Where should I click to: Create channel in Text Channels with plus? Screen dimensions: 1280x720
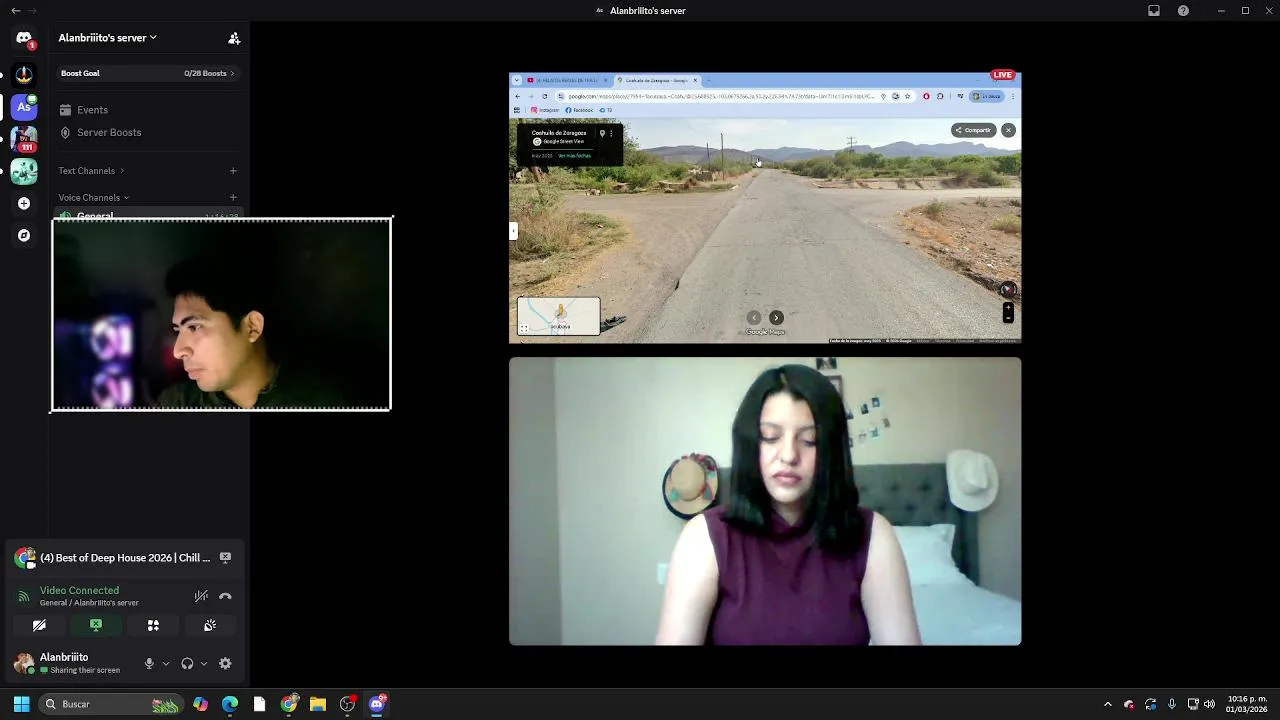tap(233, 171)
